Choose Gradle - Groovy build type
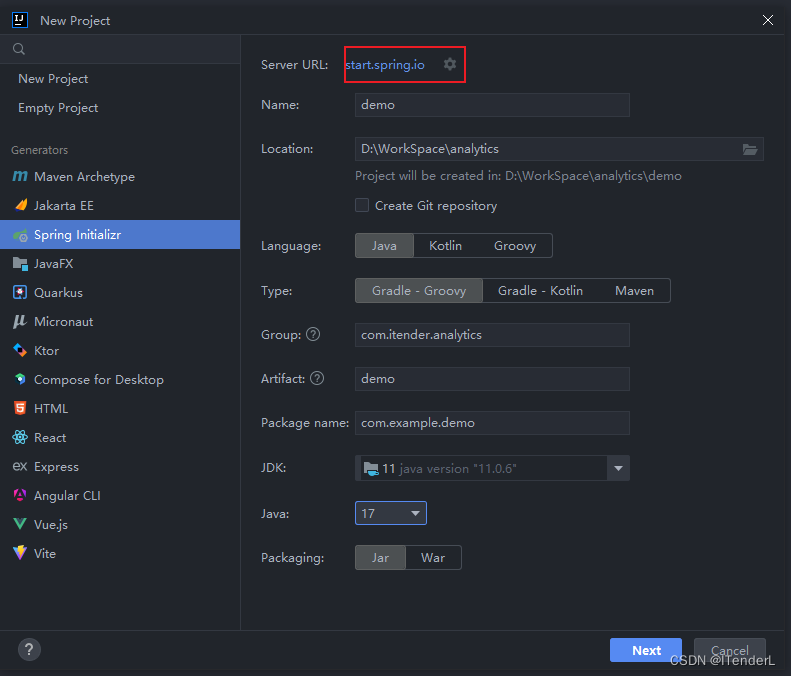The image size is (791, 676). pyautogui.click(x=419, y=291)
